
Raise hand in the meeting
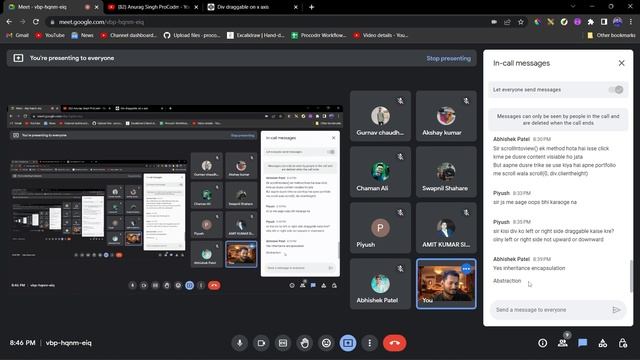coord(304,343)
